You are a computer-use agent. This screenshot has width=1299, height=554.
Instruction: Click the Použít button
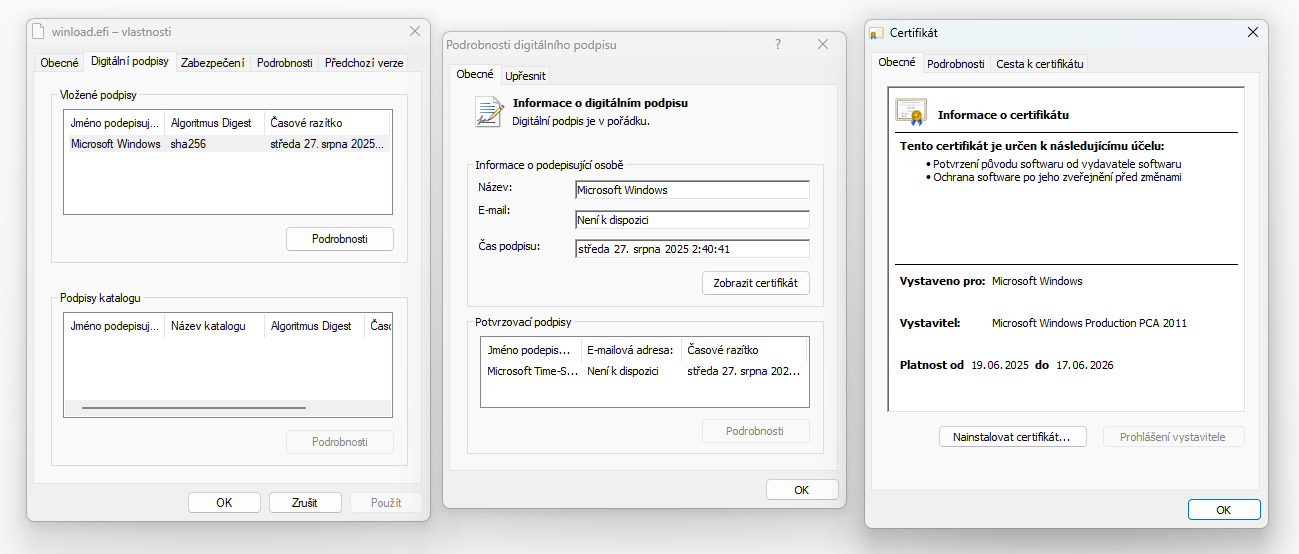[386, 503]
